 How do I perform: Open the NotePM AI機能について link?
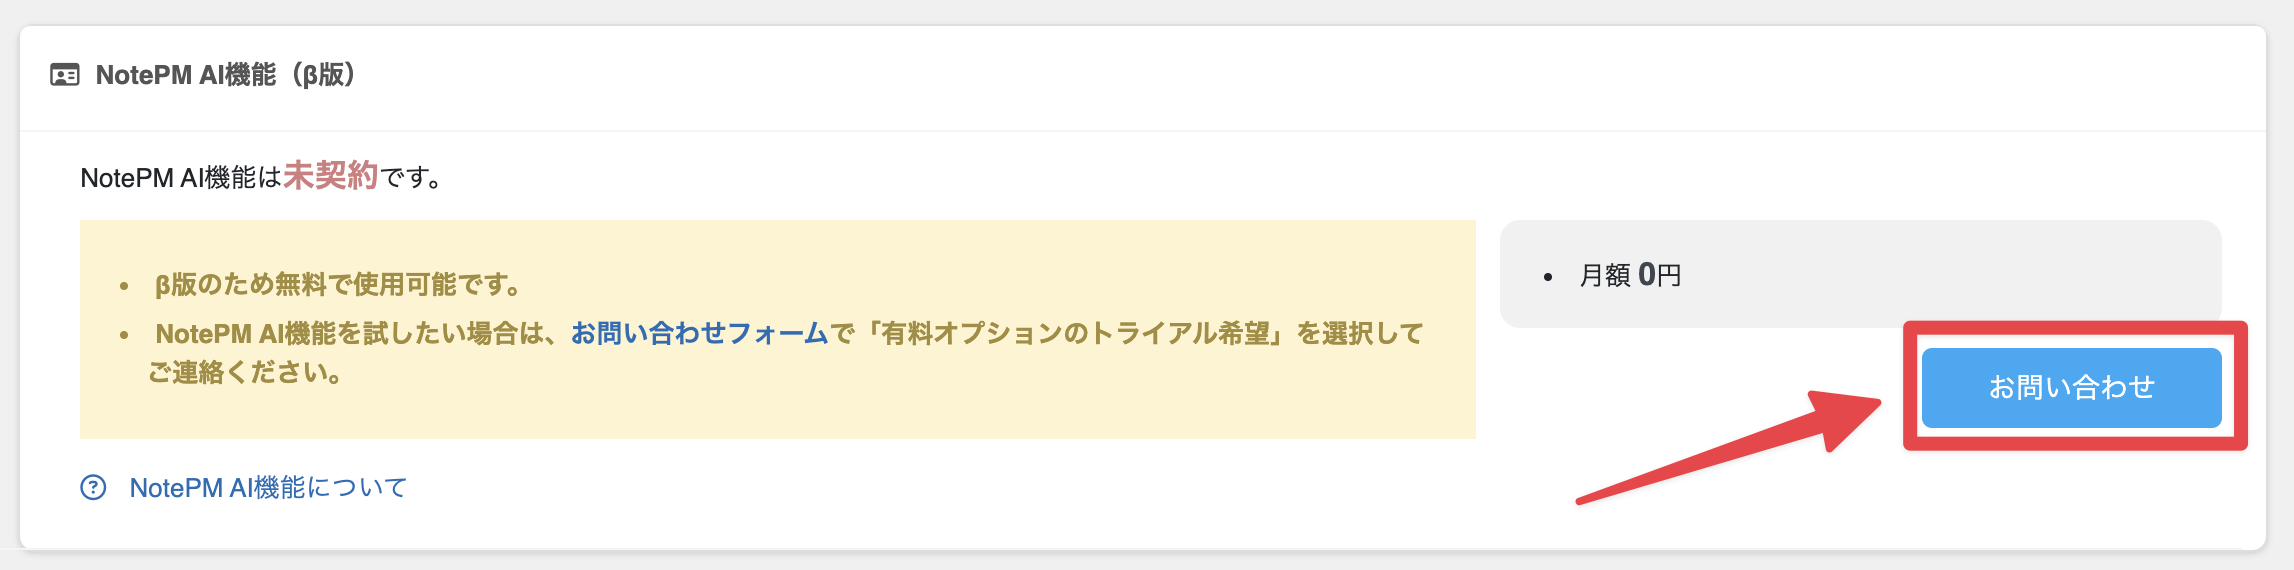(268, 487)
